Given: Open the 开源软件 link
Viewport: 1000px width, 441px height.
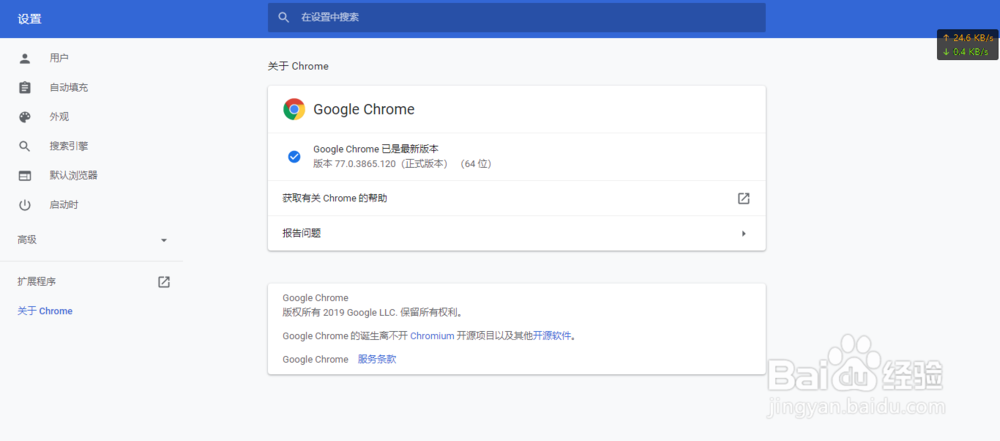Looking at the screenshot, I should click(x=552, y=336).
